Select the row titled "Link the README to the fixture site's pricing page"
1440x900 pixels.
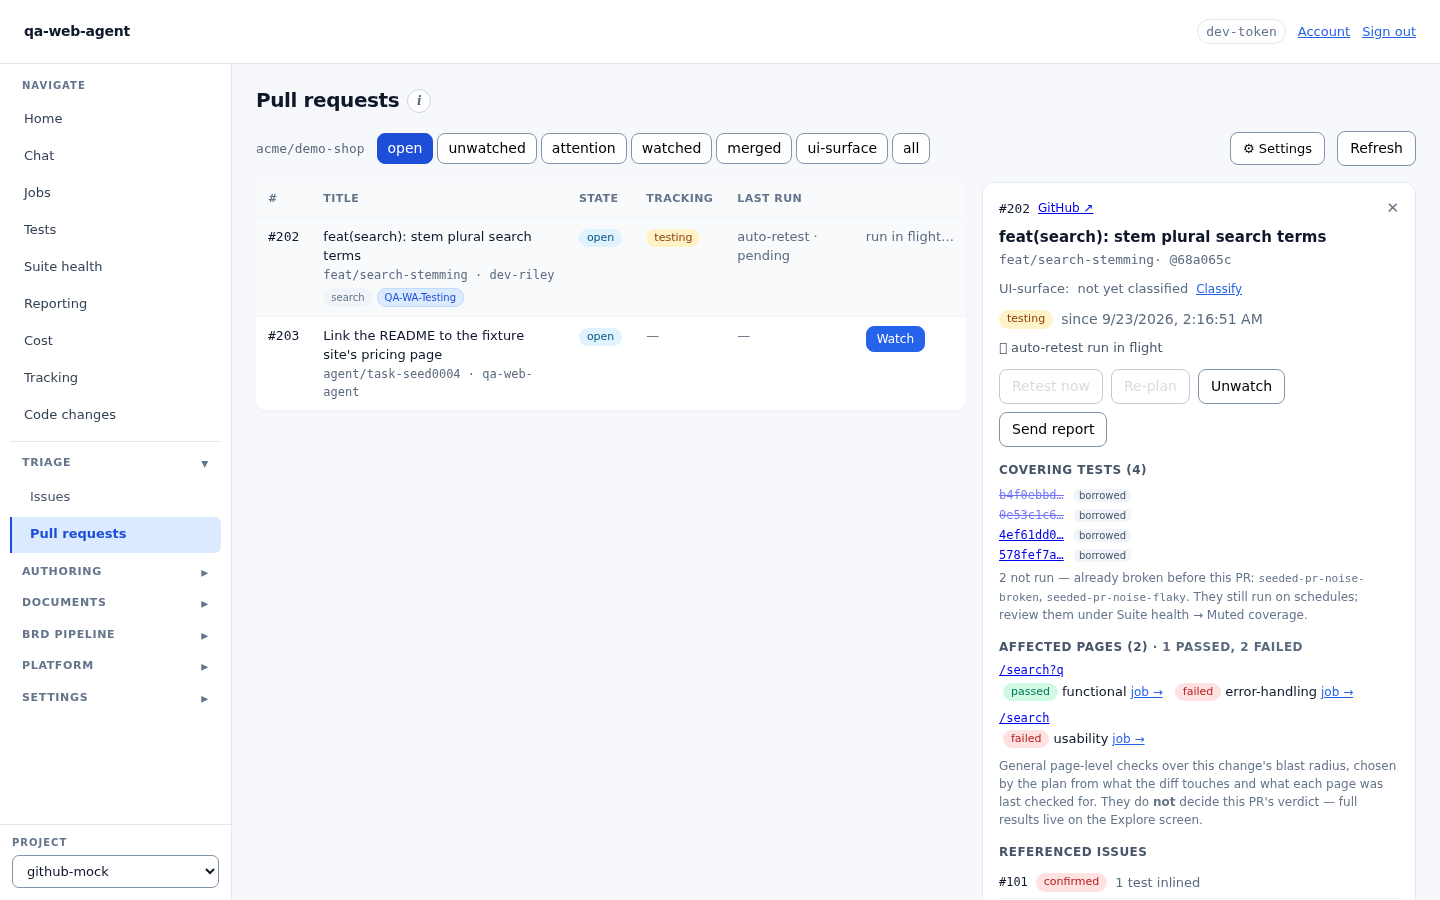click(611, 363)
